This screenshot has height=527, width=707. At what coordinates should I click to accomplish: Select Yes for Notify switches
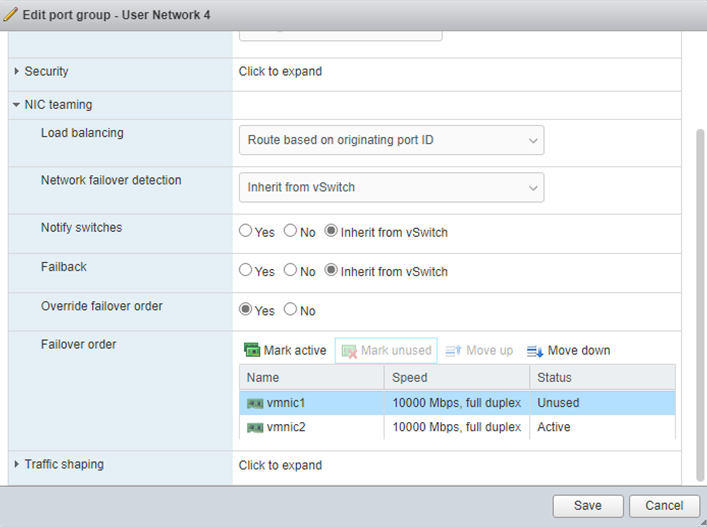246,231
